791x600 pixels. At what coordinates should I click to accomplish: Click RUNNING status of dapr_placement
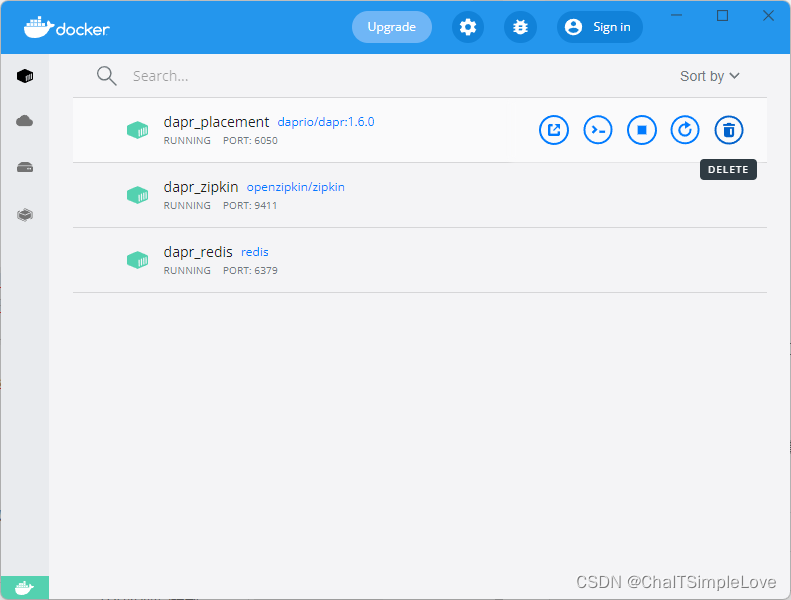click(187, 141)
